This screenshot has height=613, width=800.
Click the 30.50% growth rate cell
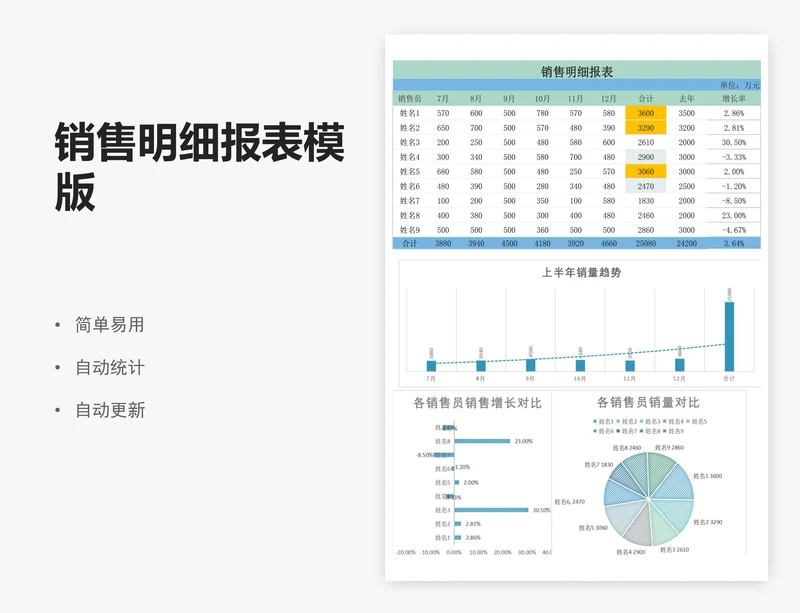click(734, 142)
